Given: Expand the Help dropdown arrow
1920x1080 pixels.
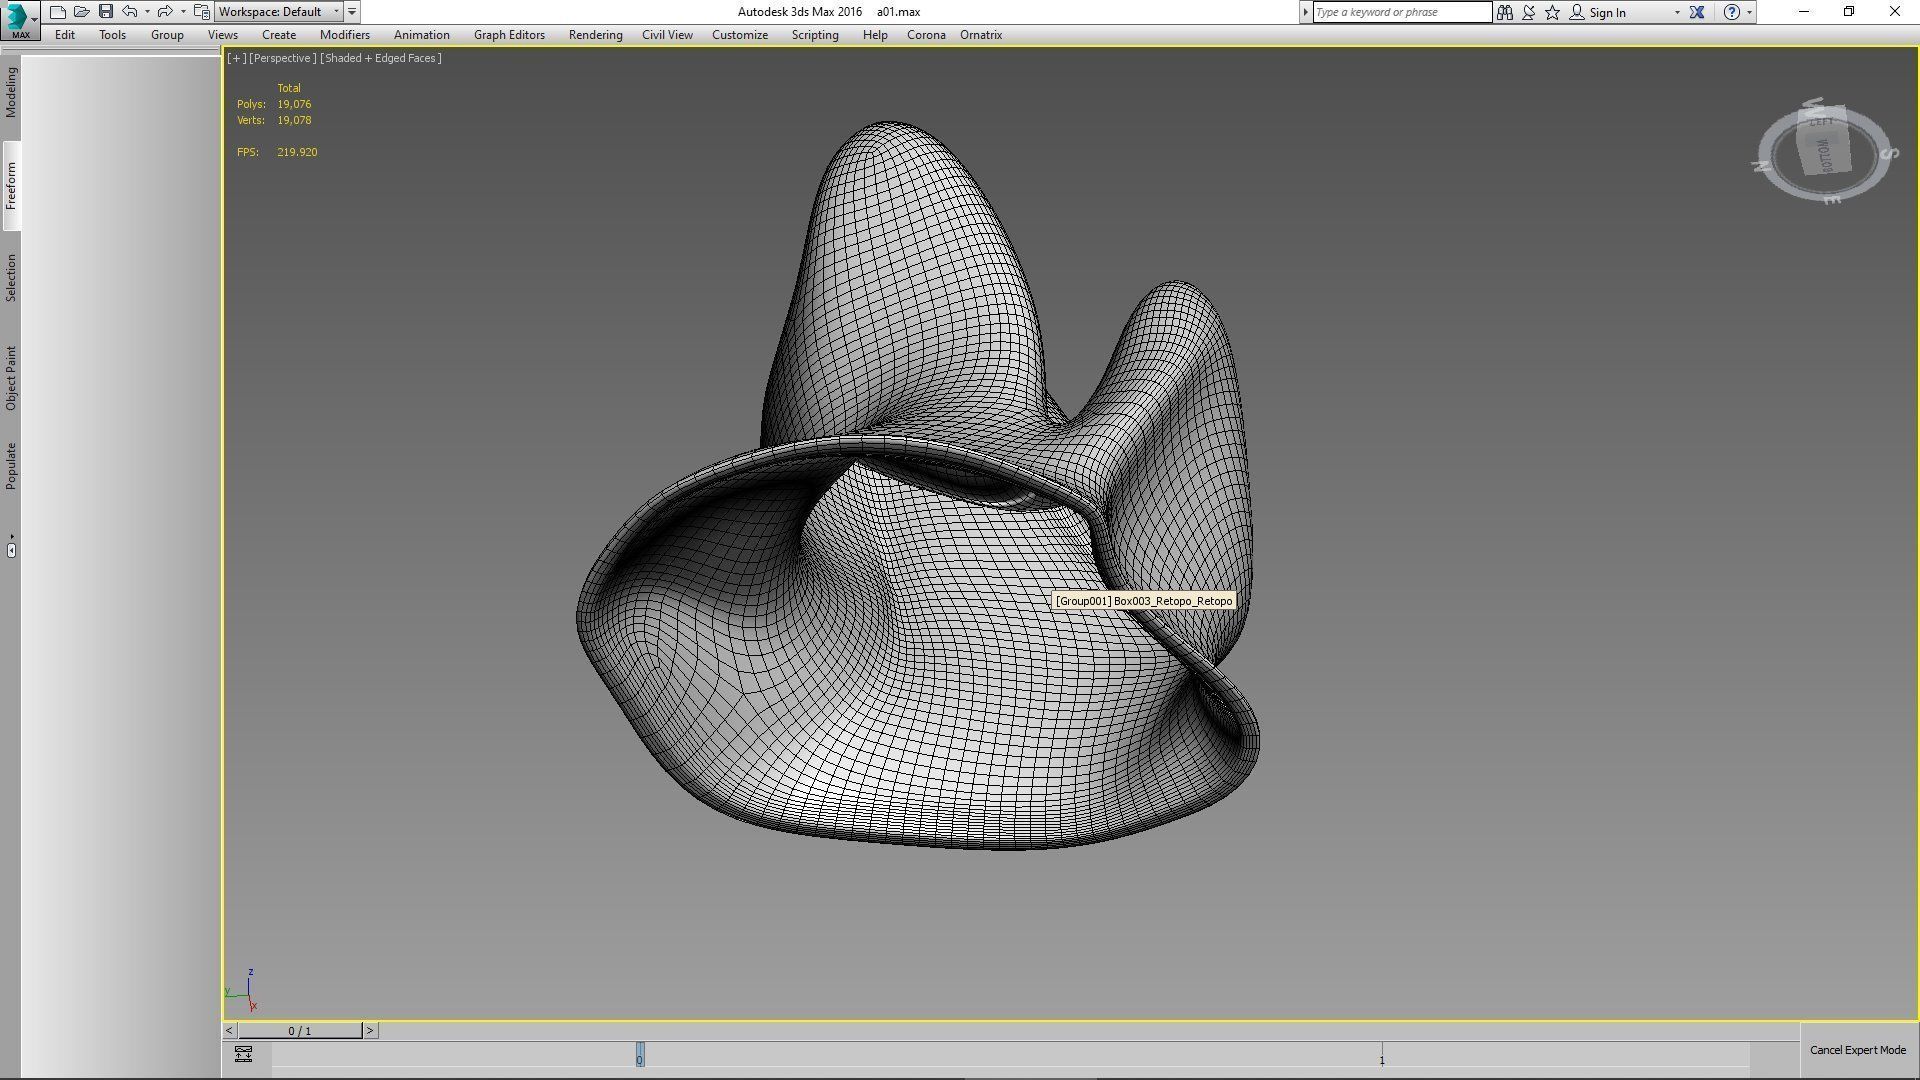Looking at the screenshot, I should click(1749, 12).
